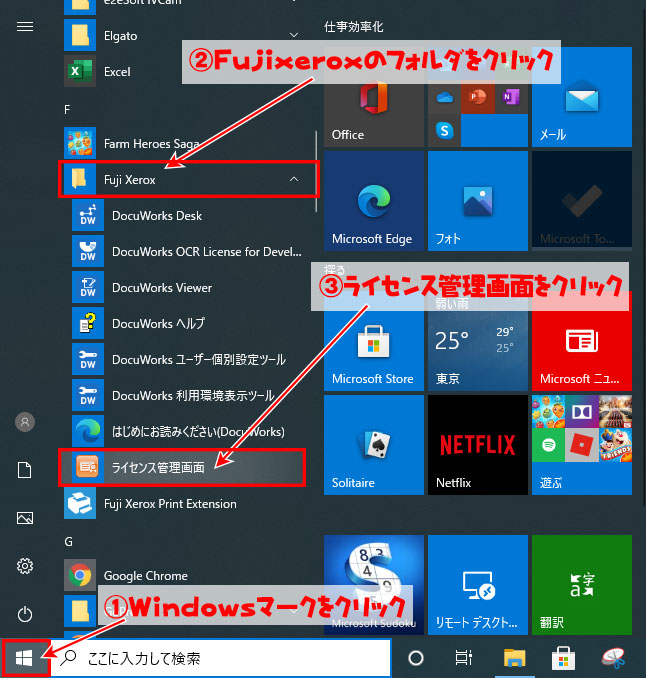Jump to letter G section header

(68, 541)
